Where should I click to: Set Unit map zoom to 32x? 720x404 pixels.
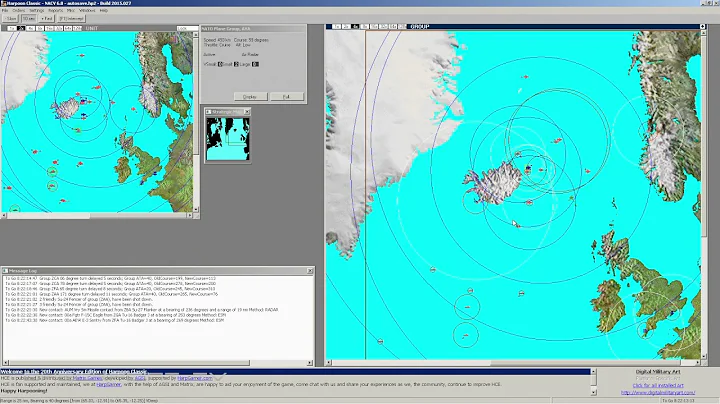[59, 28]
